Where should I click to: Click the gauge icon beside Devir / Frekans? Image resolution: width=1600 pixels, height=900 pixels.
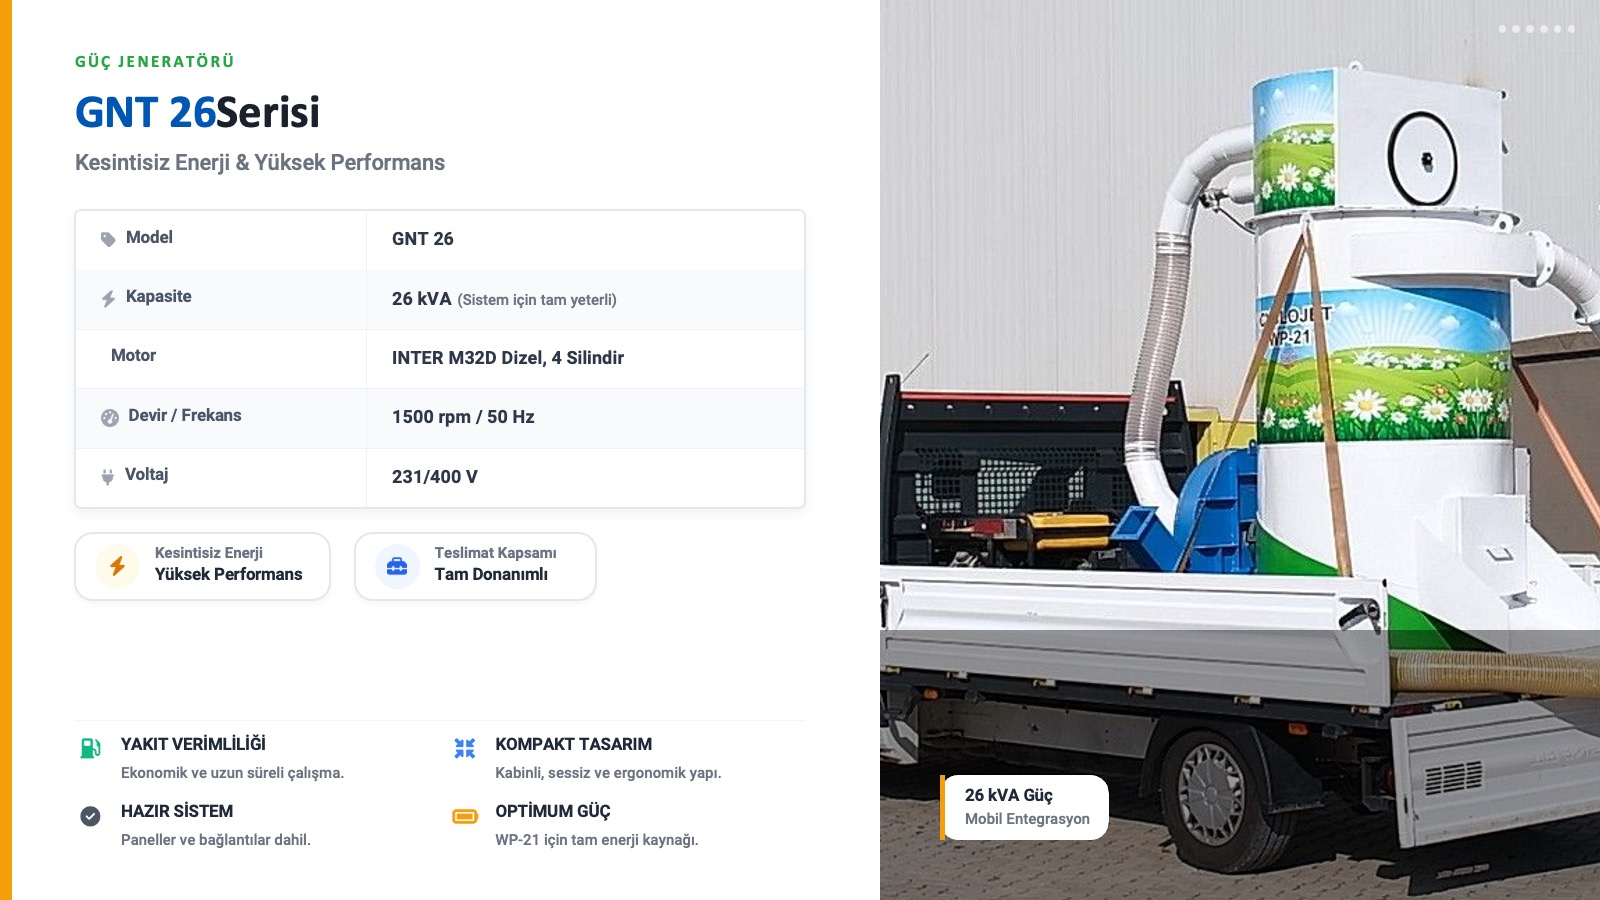pyautogui.click(x=110, y=417)
